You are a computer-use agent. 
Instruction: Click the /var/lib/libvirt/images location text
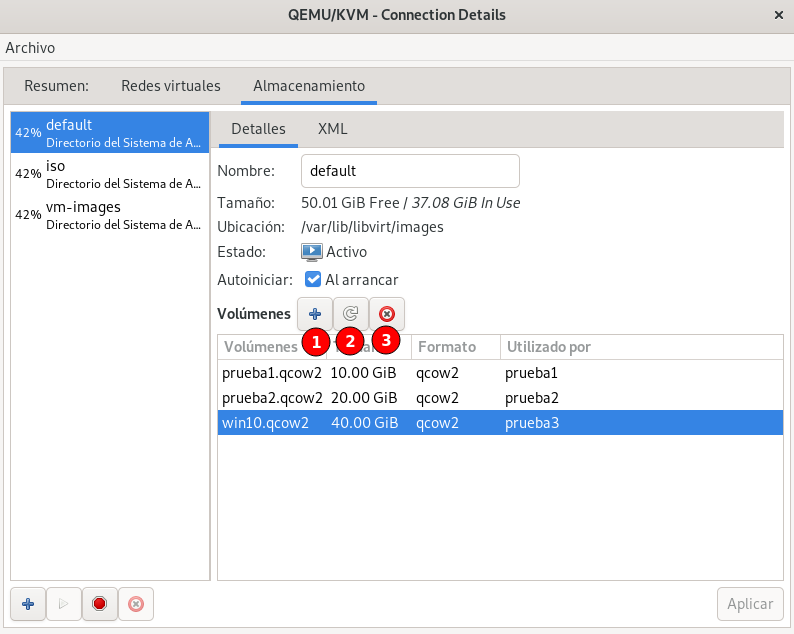tap(372, 227)
